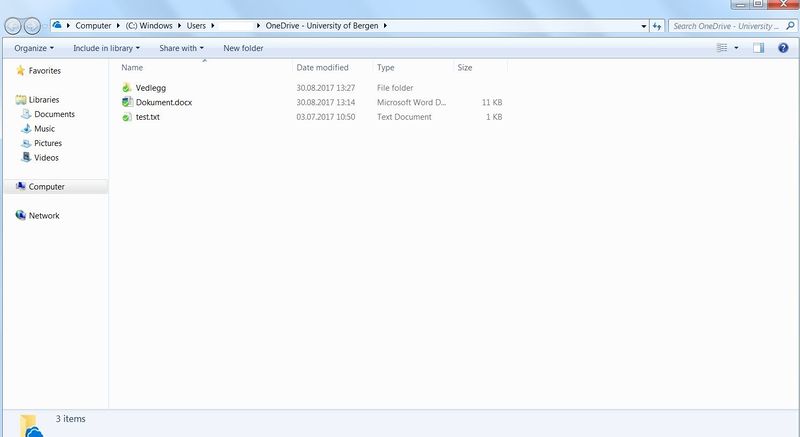Expand the arrow after Computer in breadcrumb
This screenshot has height=437, width=800.
pos(118,25)
